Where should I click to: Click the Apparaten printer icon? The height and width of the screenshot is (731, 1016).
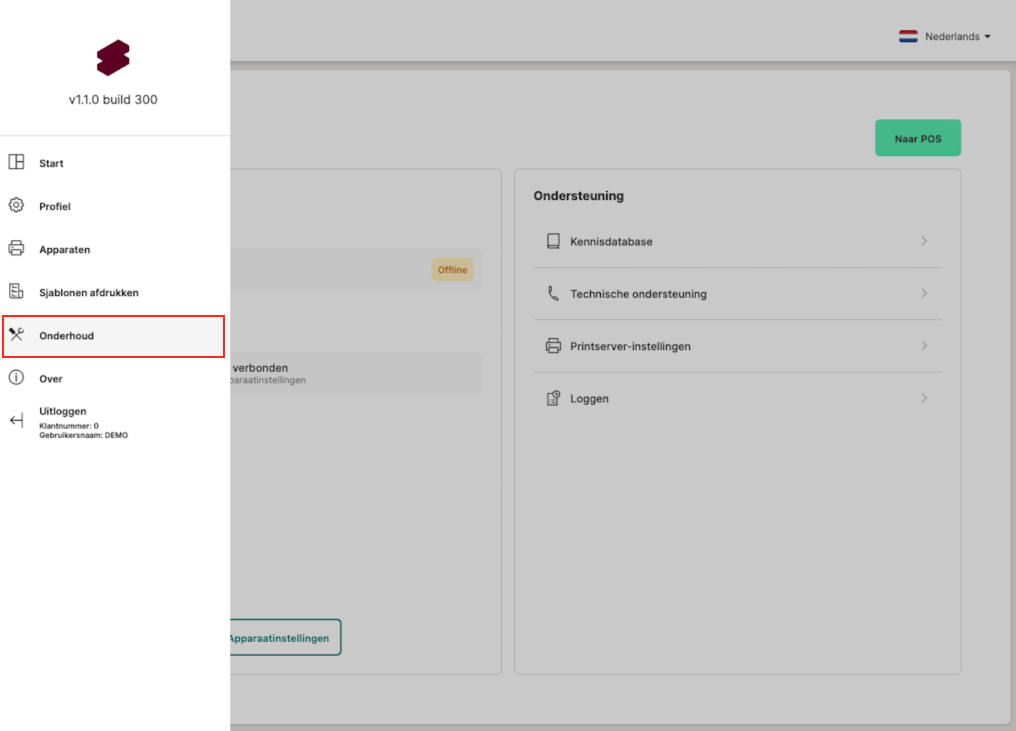coord(16,249)
